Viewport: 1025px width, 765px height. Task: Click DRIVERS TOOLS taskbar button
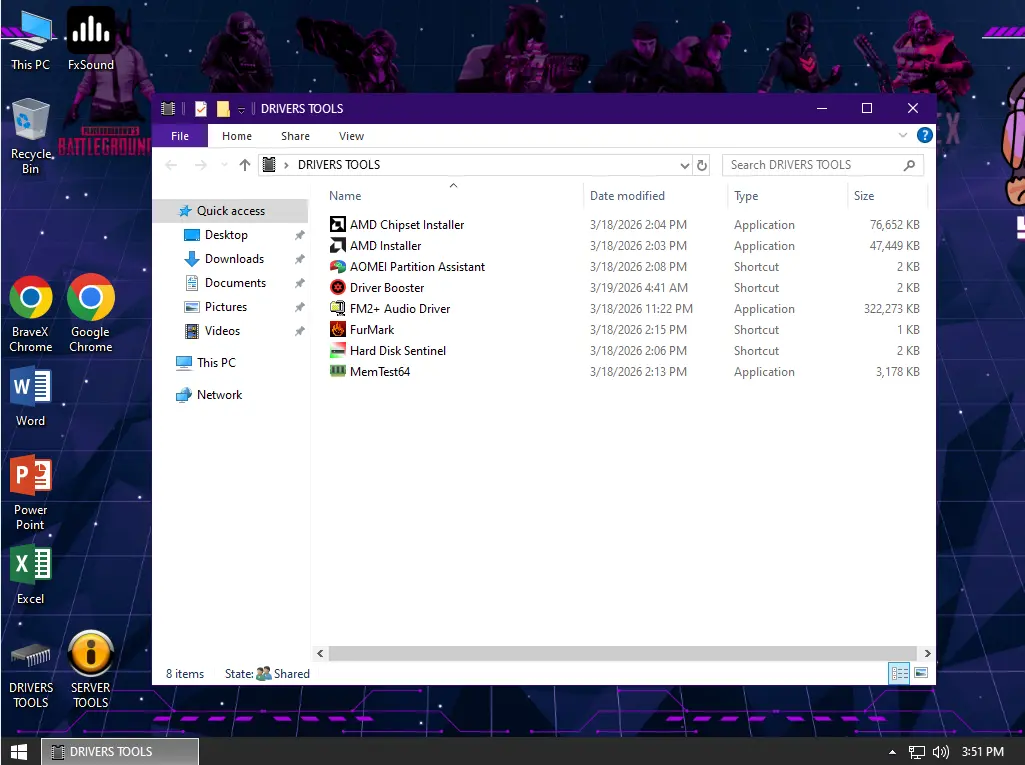120,752
